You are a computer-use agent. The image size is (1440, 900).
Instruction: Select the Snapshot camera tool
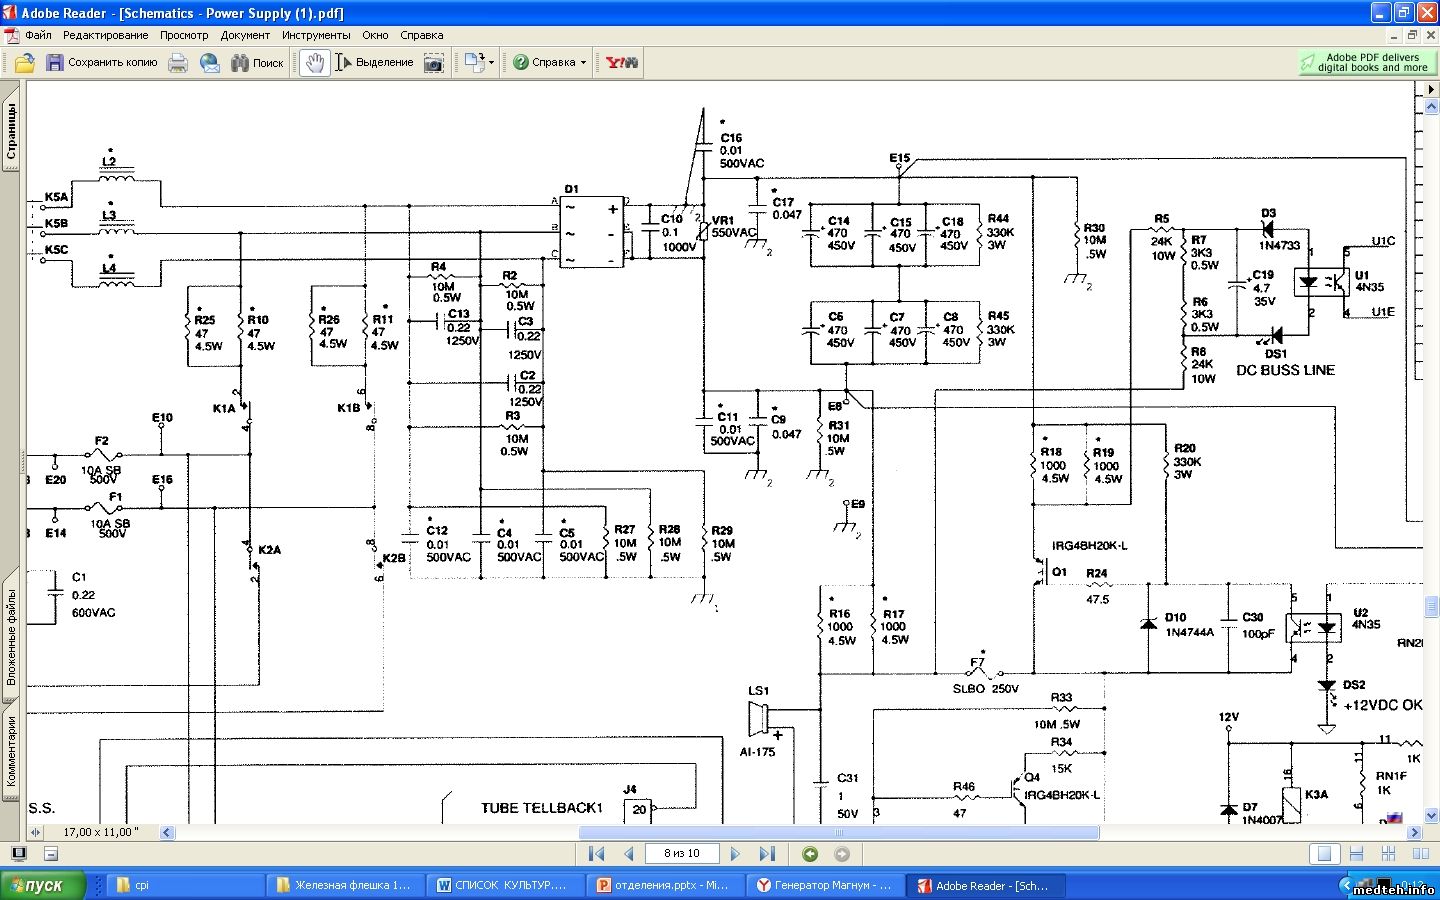click(434, 63)
